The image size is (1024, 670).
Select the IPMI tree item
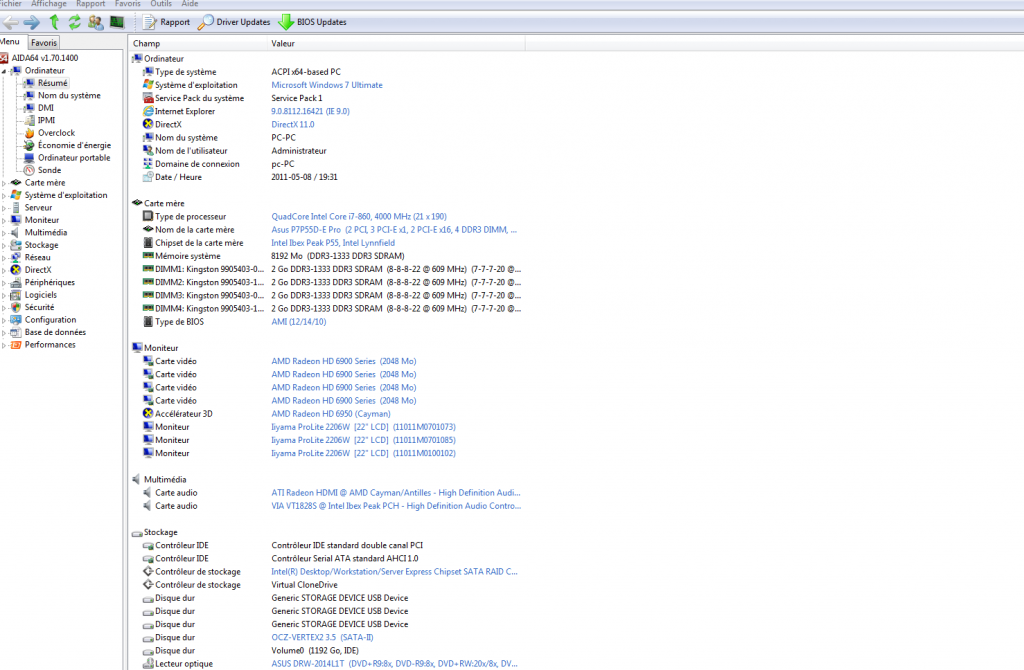pyautogui.click(x=46, y=120)
